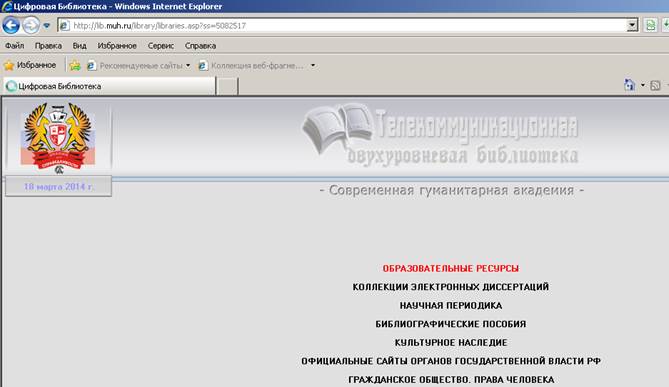Click the Add to Favorites bar icon
669x387 pixels.
(x=75, y=65)
